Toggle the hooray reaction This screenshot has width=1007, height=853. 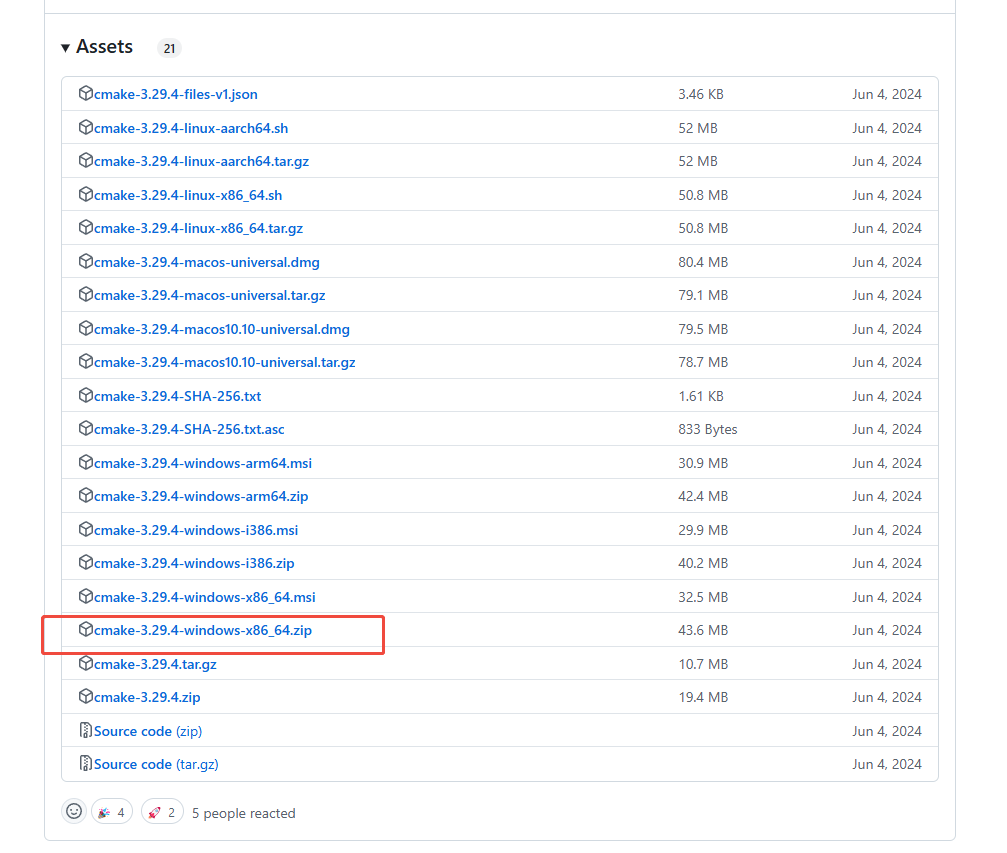click(111, 811)
